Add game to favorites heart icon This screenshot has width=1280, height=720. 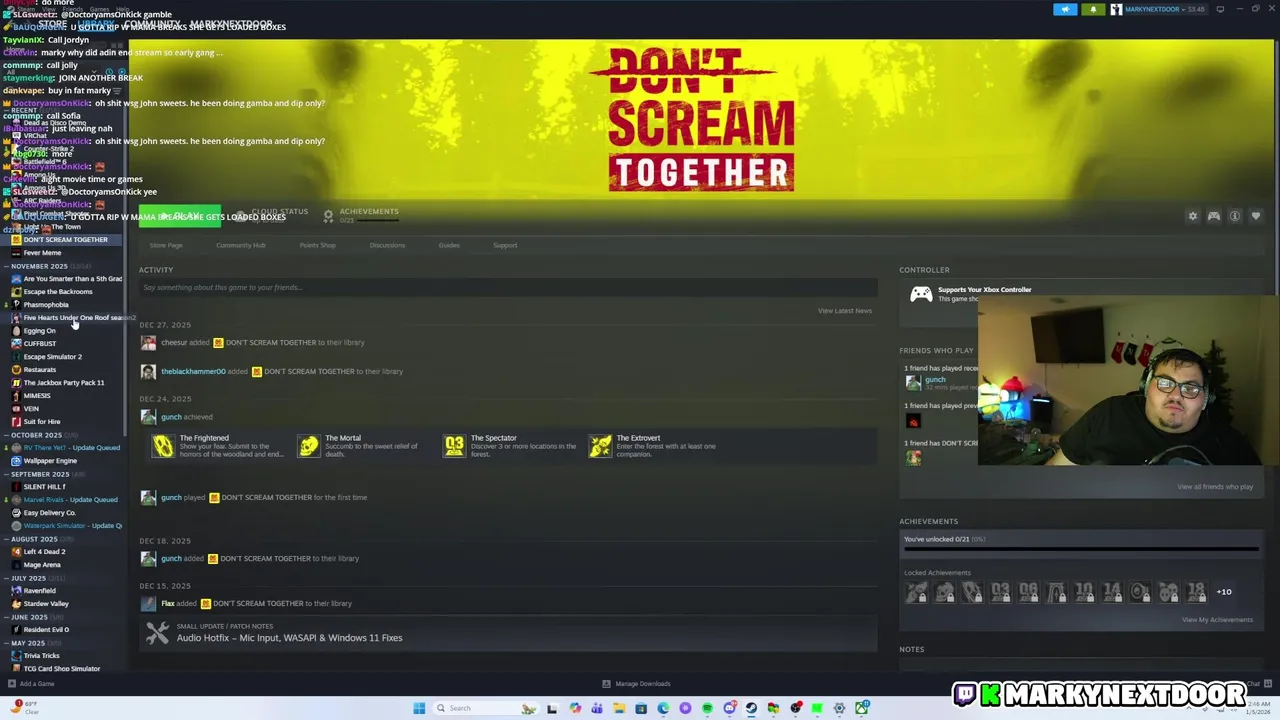pyautogui.click(x=1256, y=216)
